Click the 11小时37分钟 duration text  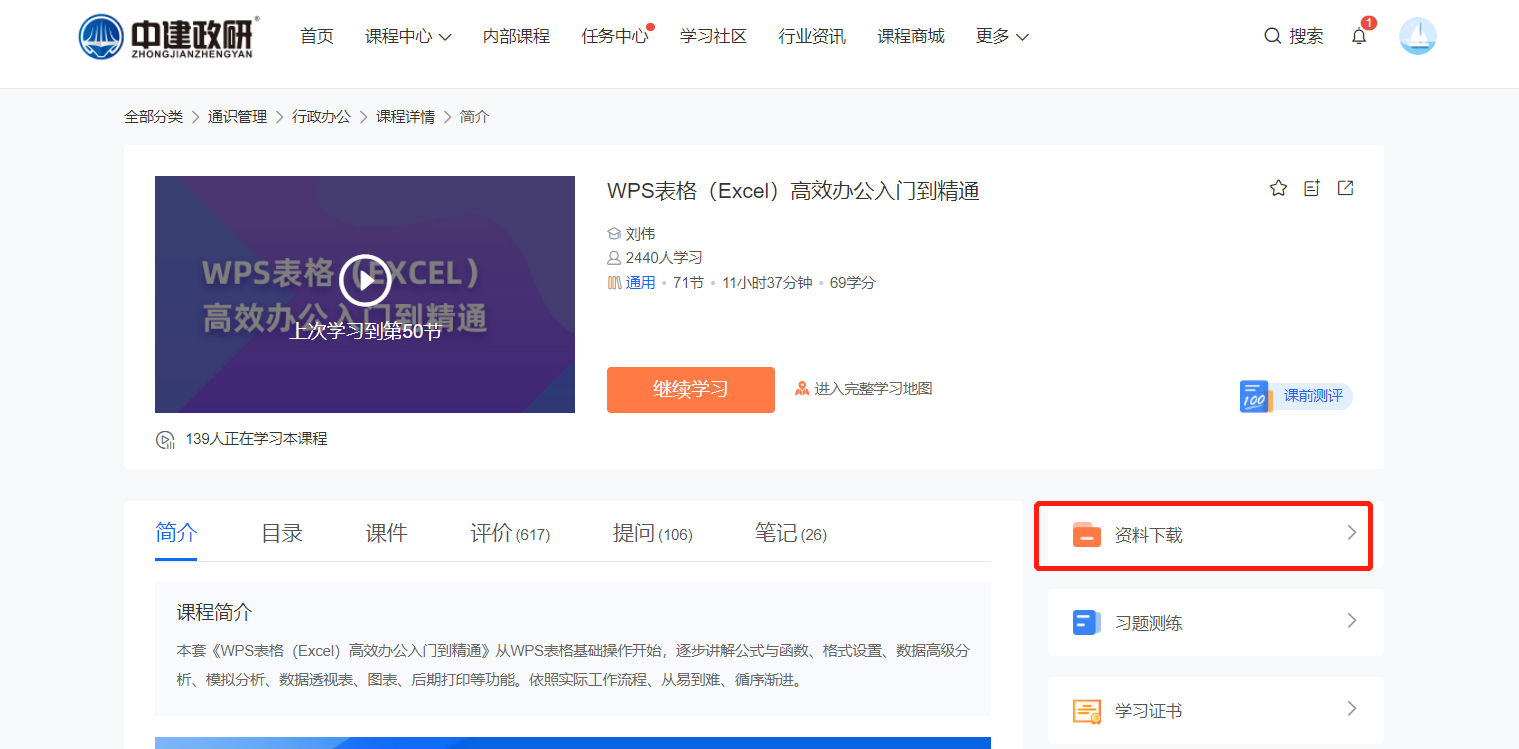[x=767, y=283]
